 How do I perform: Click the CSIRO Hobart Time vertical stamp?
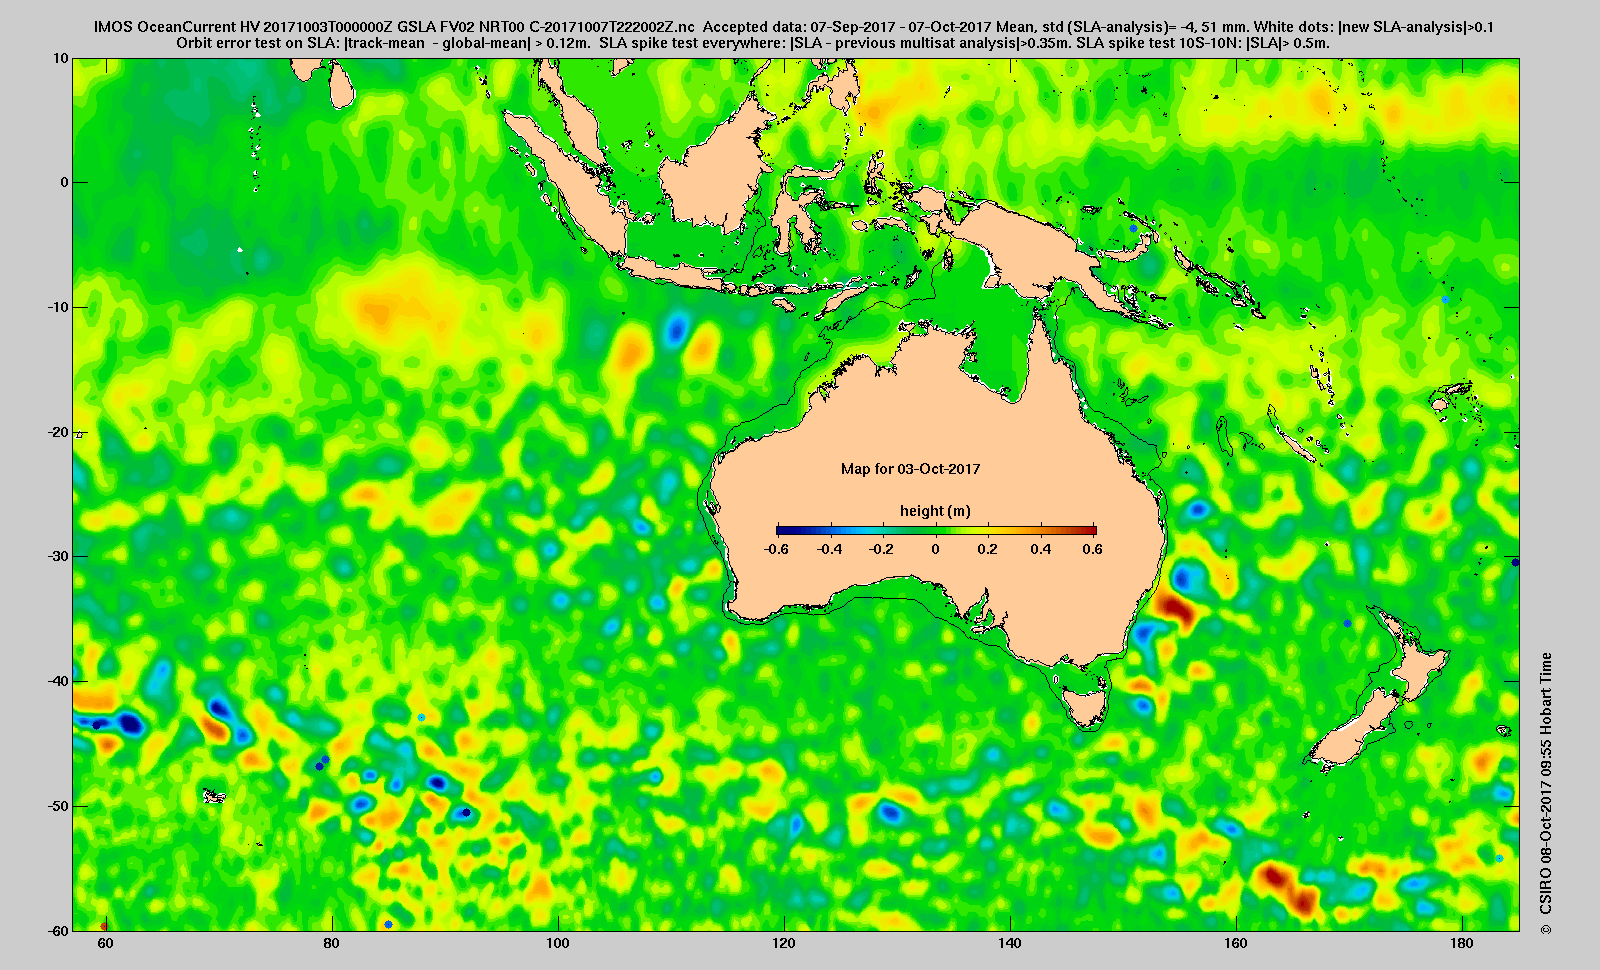1546,793
